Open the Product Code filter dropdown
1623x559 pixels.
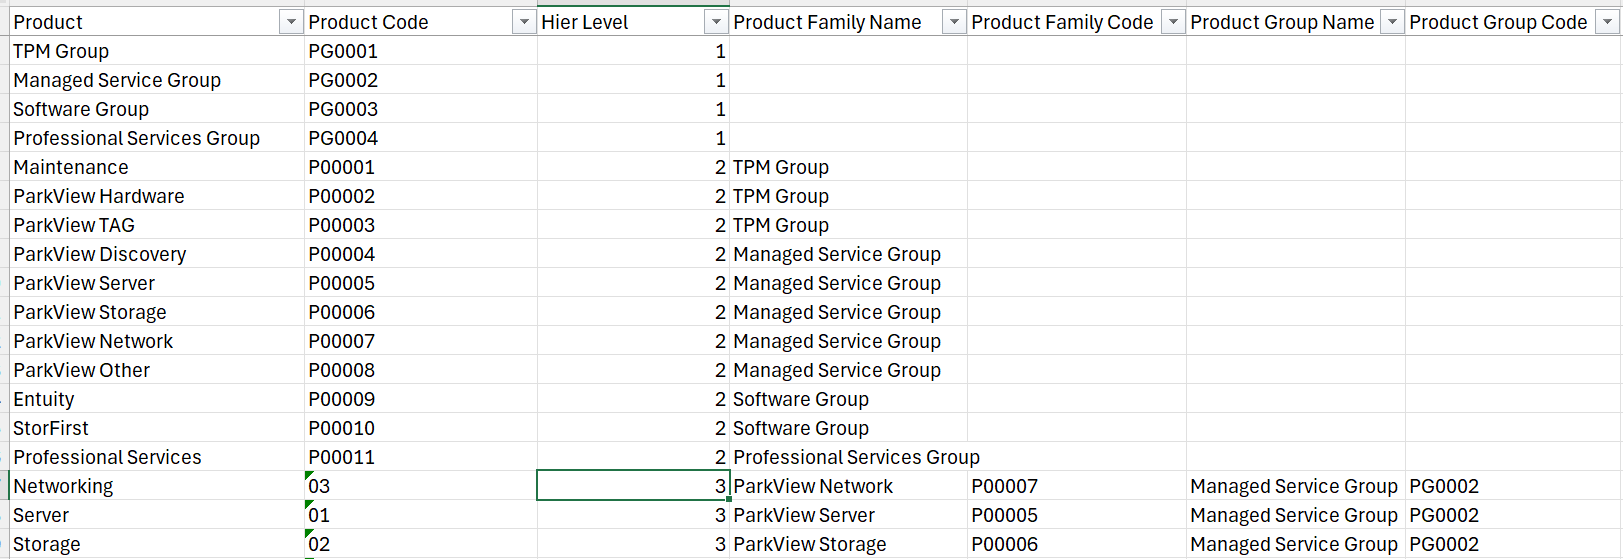(524, 22)
